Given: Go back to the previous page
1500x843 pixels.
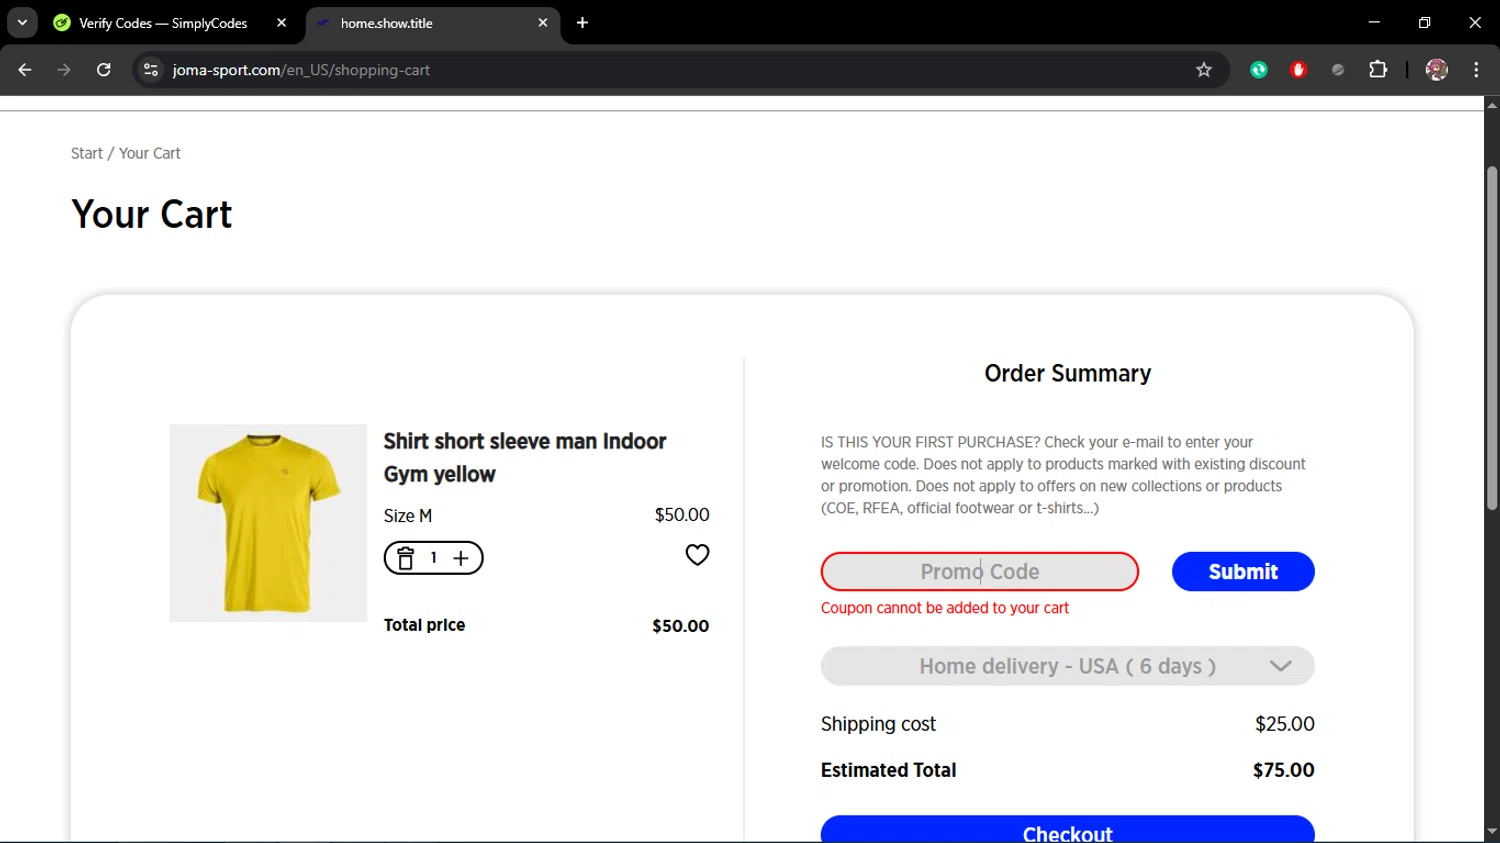Looking at the screenshot, I should 25,70.
